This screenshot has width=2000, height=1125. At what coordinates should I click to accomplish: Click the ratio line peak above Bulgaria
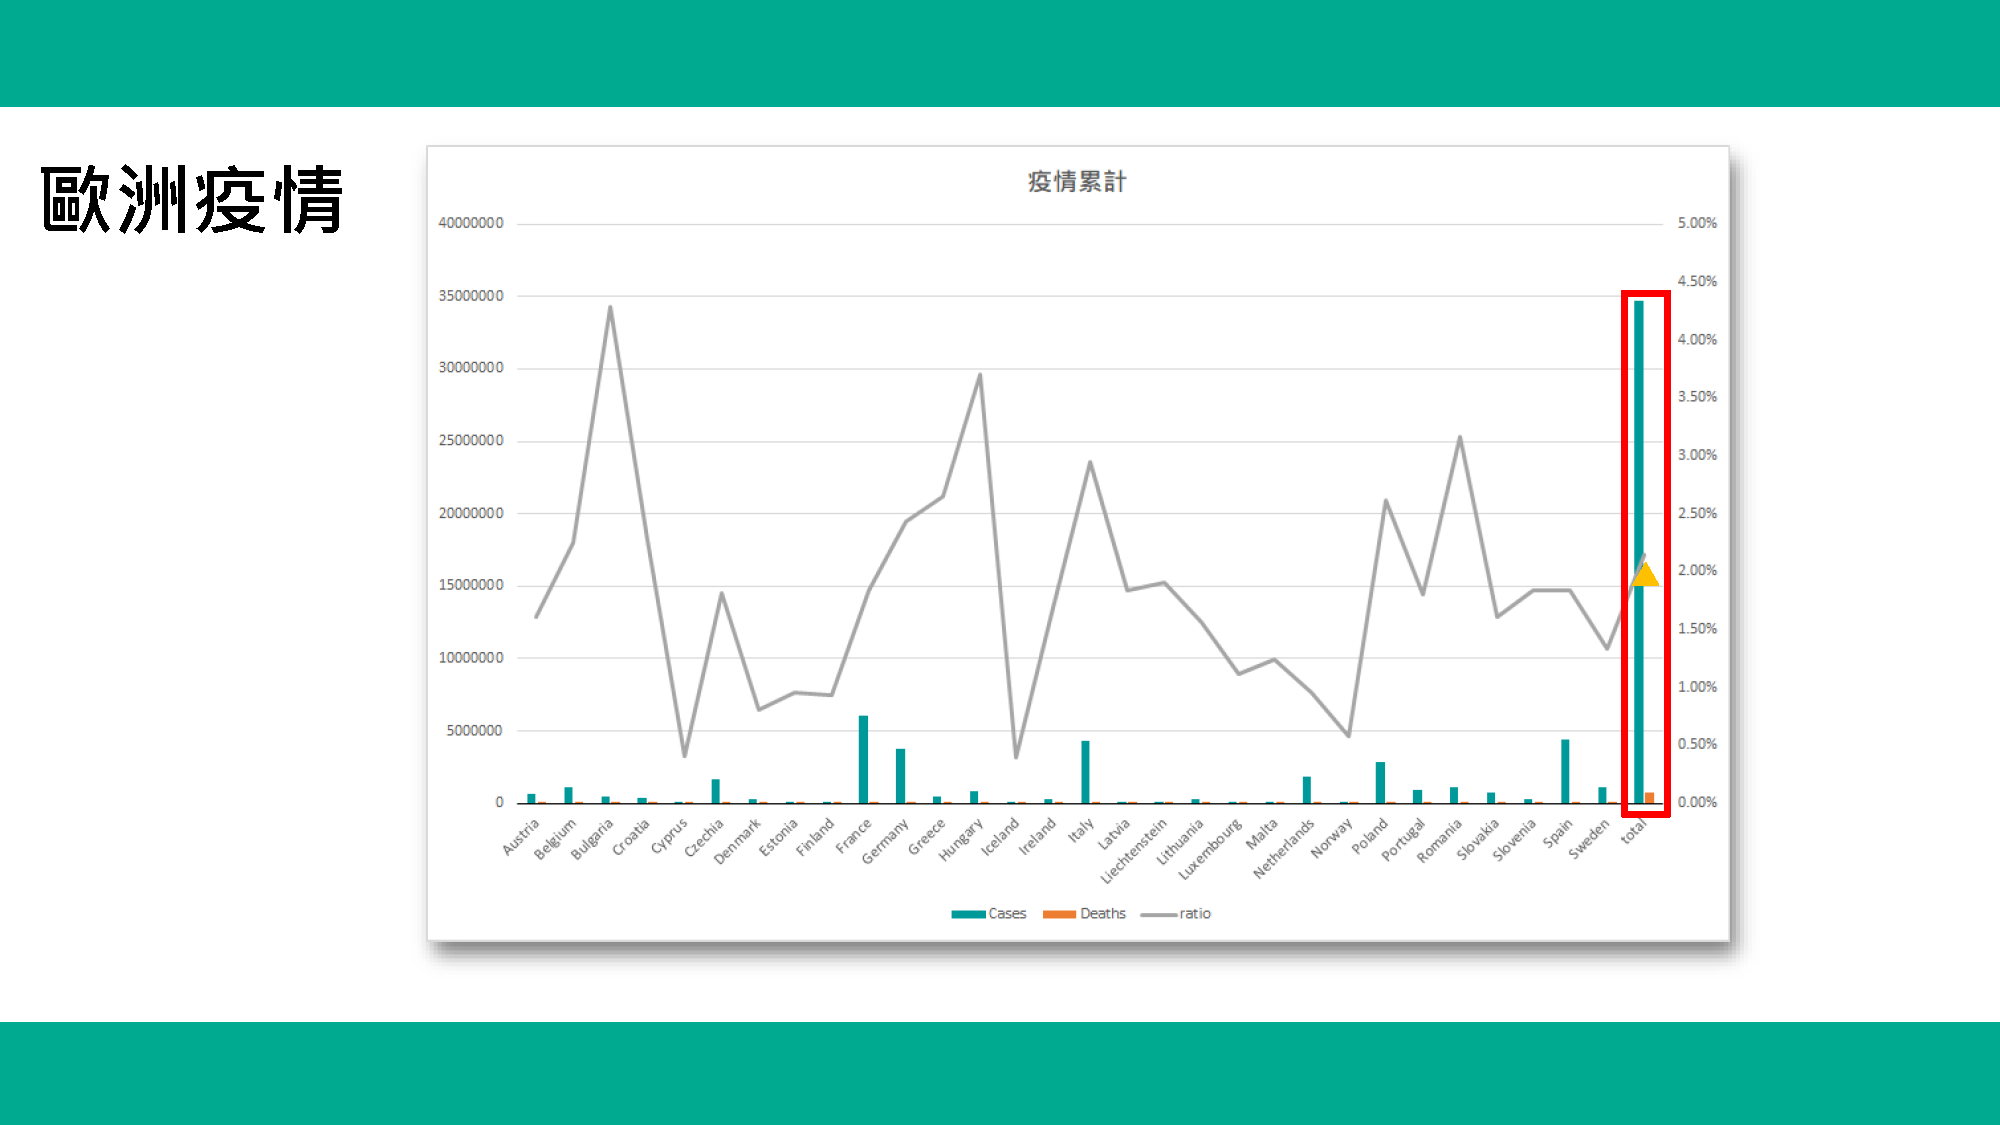[x=610, y=308]
